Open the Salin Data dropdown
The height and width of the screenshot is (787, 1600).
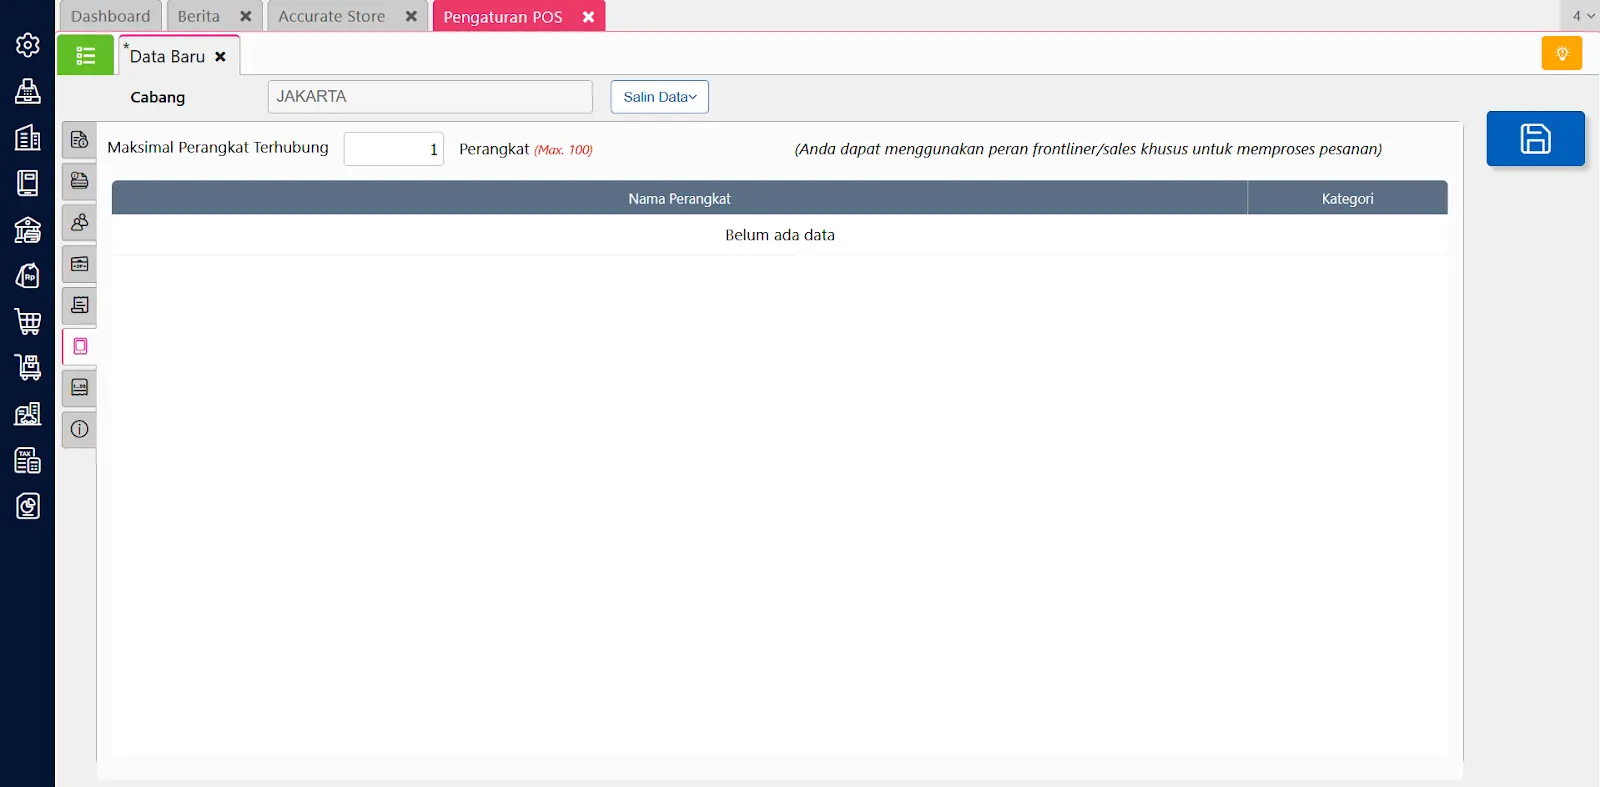(x=660, y=97)
